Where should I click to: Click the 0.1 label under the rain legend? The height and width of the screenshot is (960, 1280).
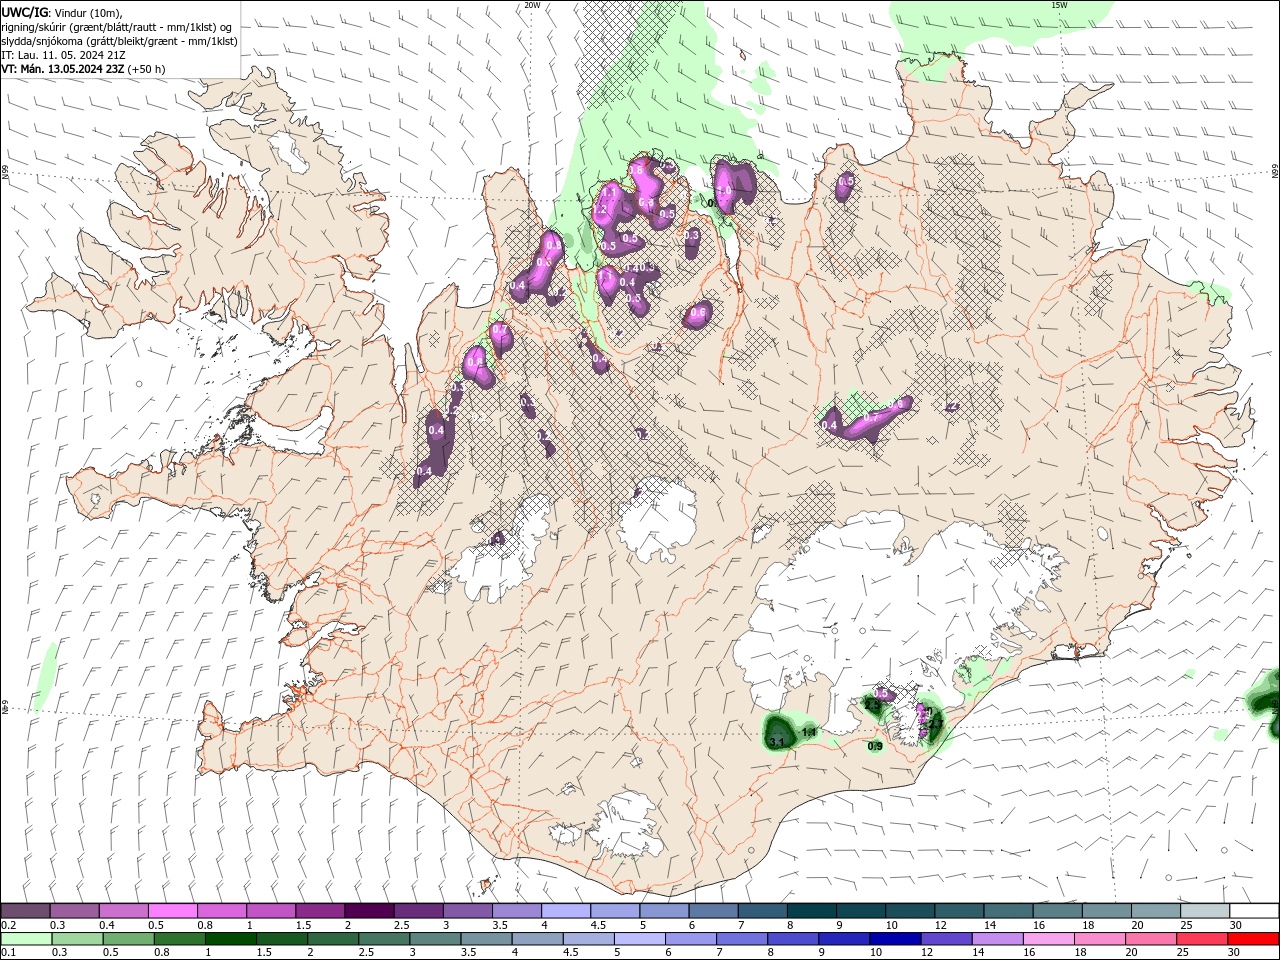click(8, 952)
